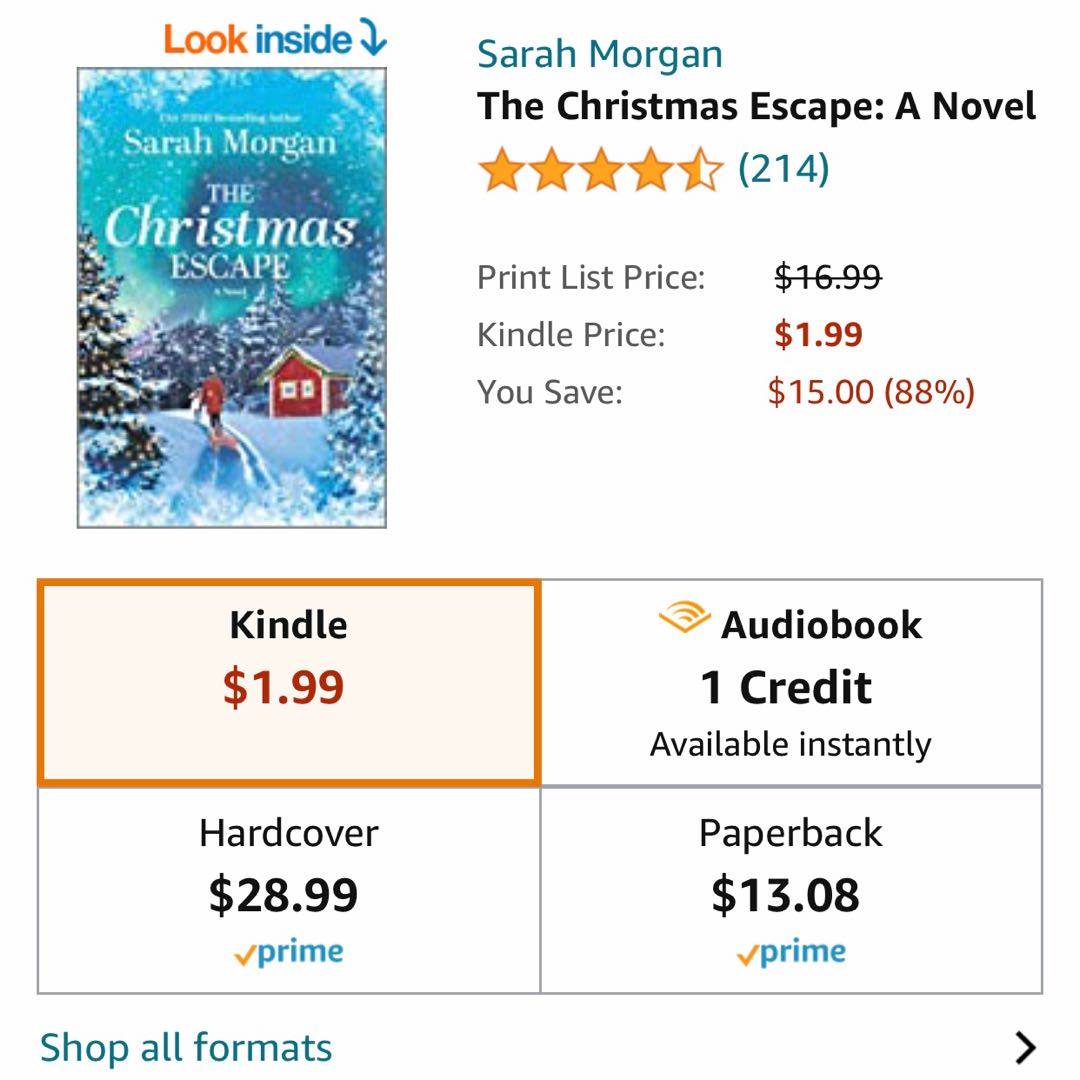The height and width of the screenshot is (1080, 1080).
Task: Expand Shop all formats chevron arrow
Action: click(1024, 1047)
